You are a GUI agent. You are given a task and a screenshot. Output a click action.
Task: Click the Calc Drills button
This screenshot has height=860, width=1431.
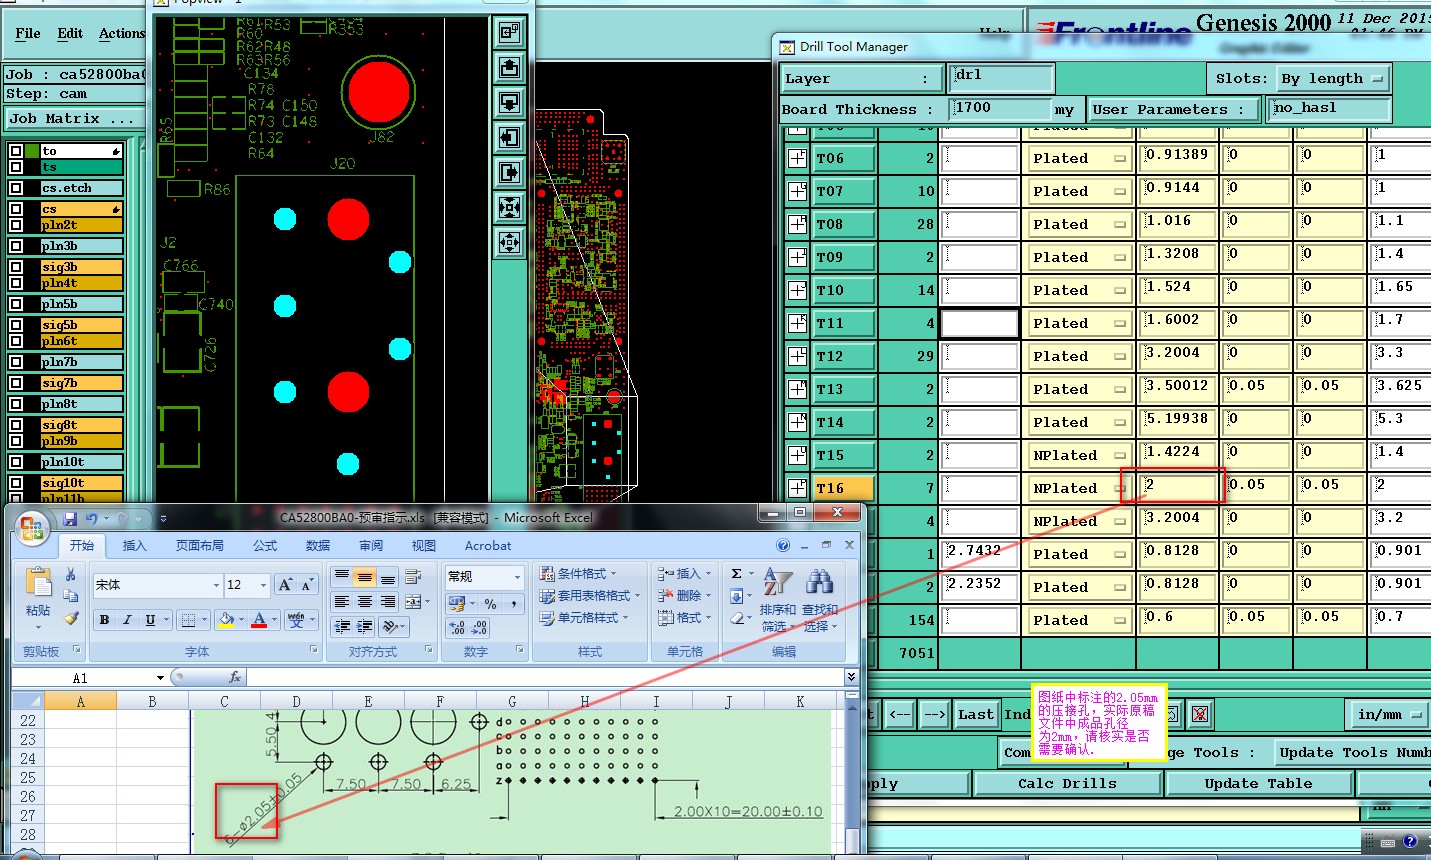coord(1067,783)
